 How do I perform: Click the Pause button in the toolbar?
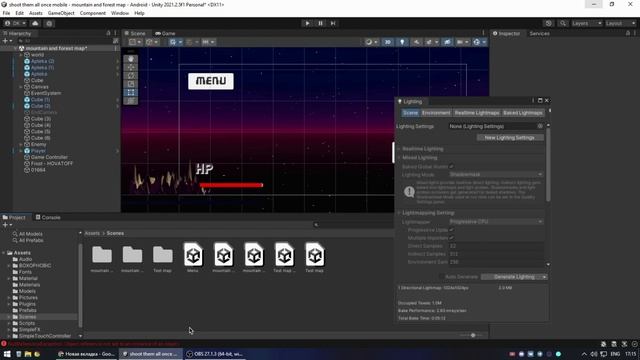coord(320,23)
